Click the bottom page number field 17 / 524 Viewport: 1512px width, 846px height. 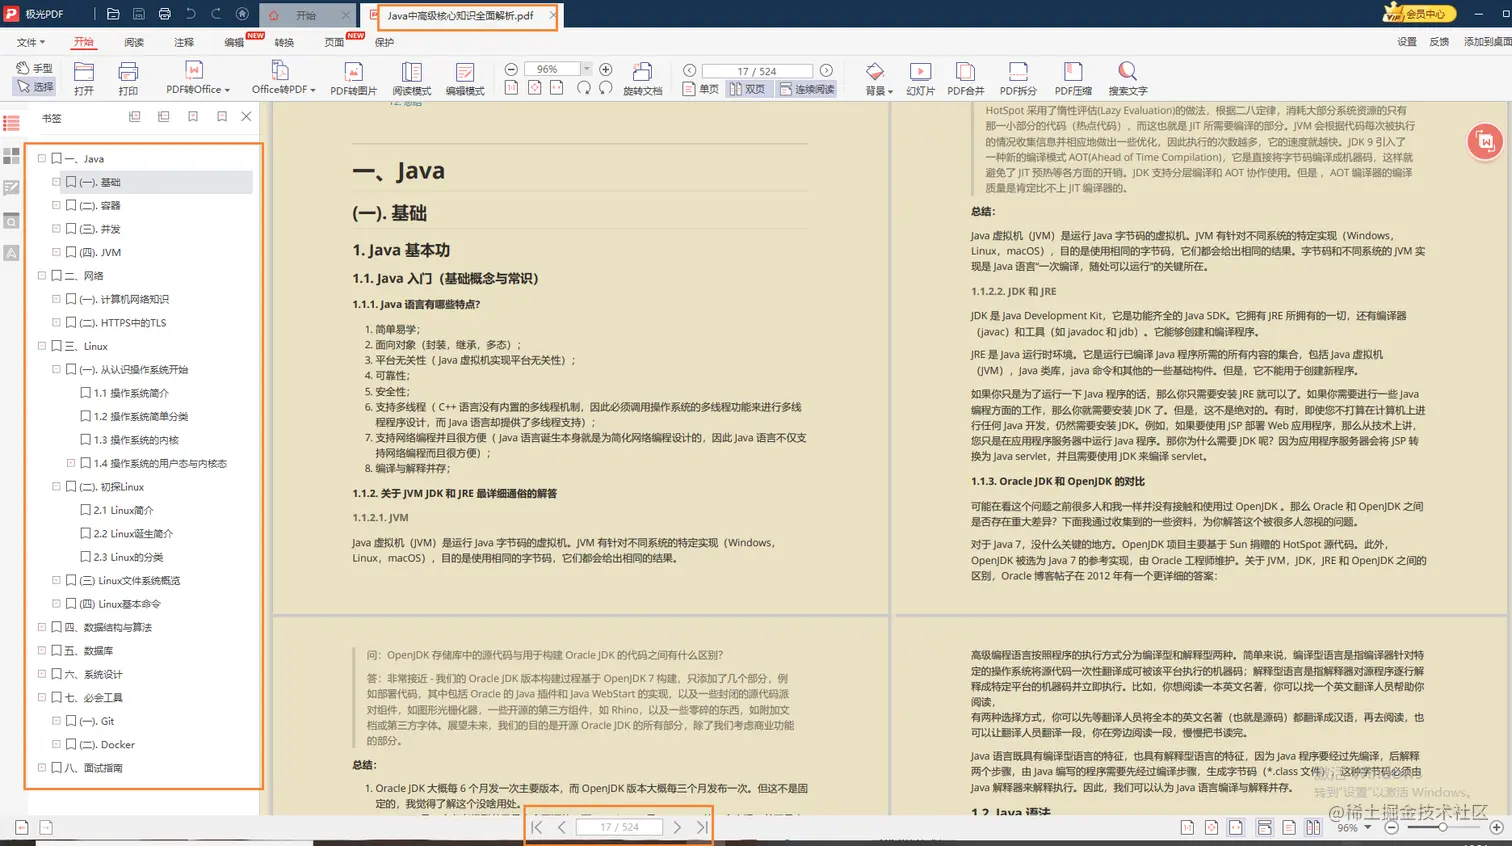click(x=619, y=827)
